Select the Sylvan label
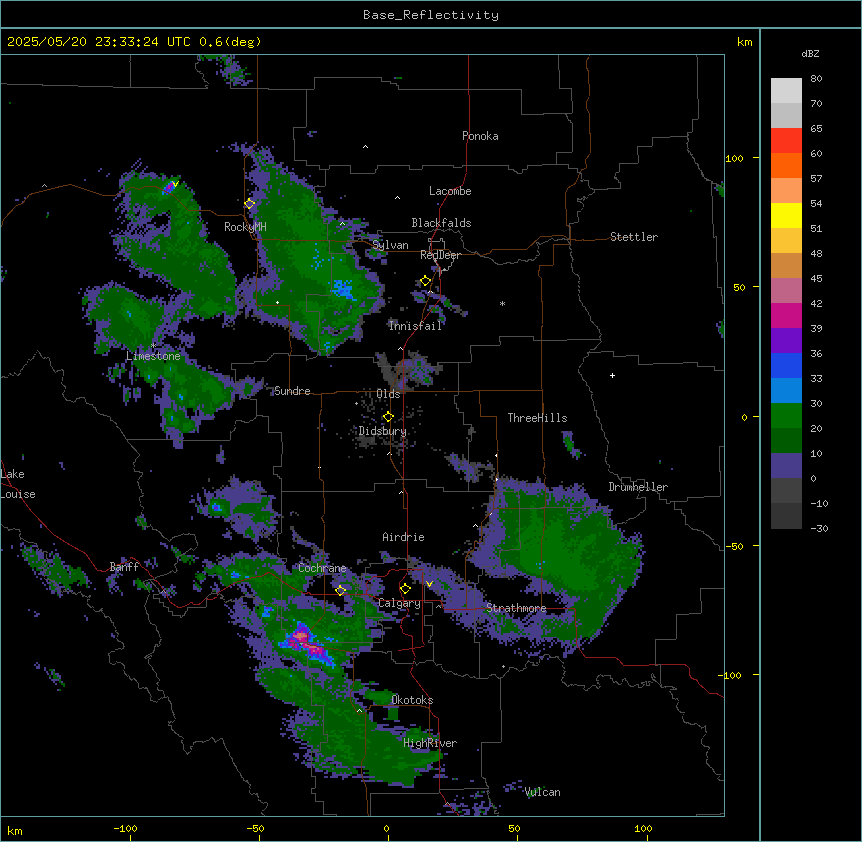The width and height of the screenshot is (862, 842). click(x=390, y=245)
